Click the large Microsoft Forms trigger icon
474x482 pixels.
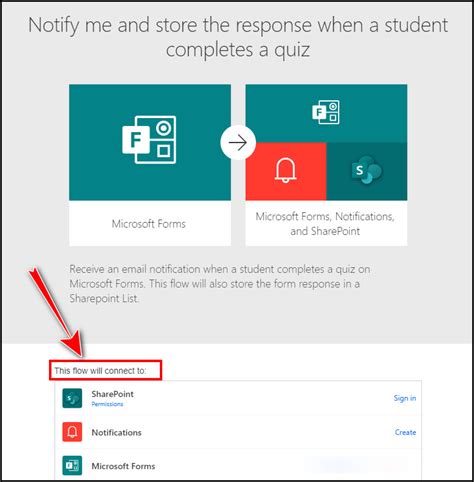click(x=149, y=140)
